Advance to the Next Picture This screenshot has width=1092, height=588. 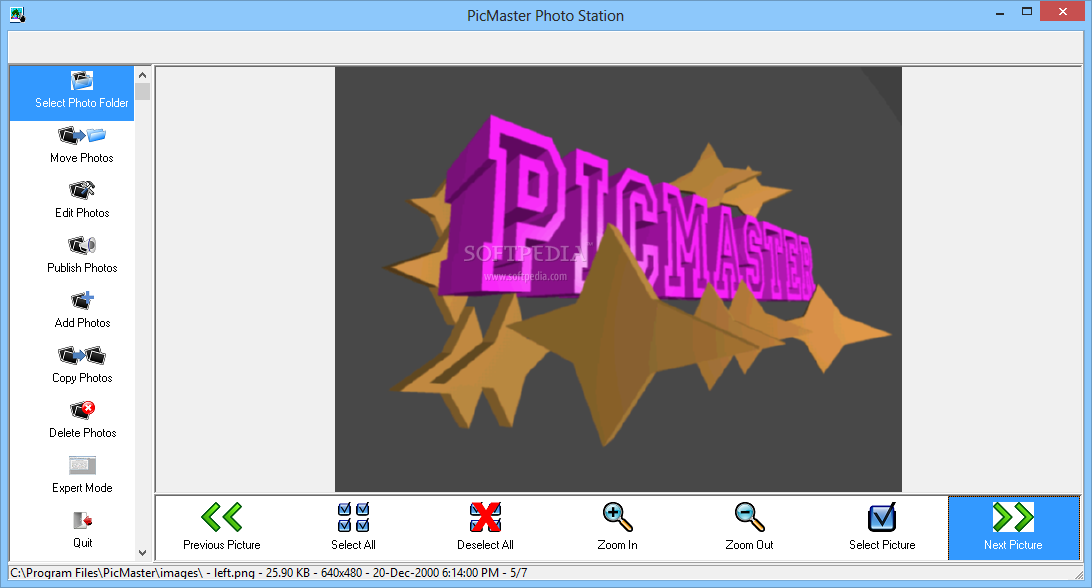click(x=1013, y=527)
